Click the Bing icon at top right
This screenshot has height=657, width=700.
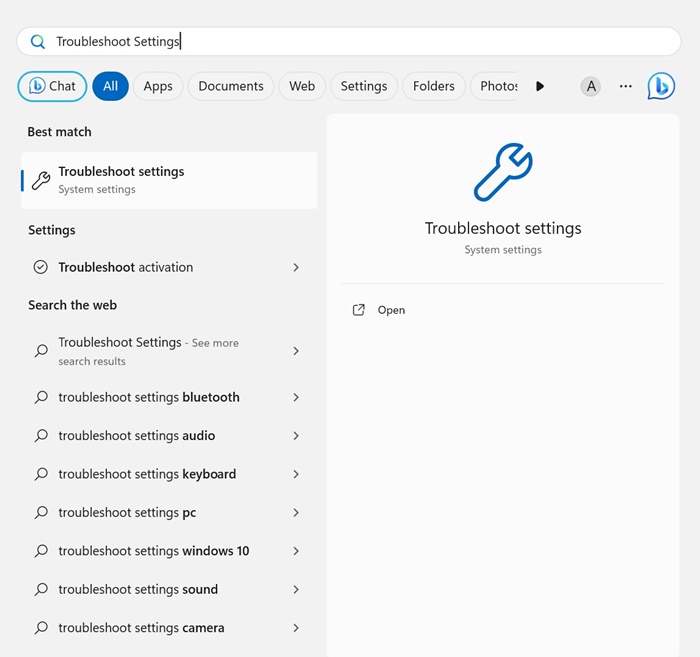(x=661, y=86)
